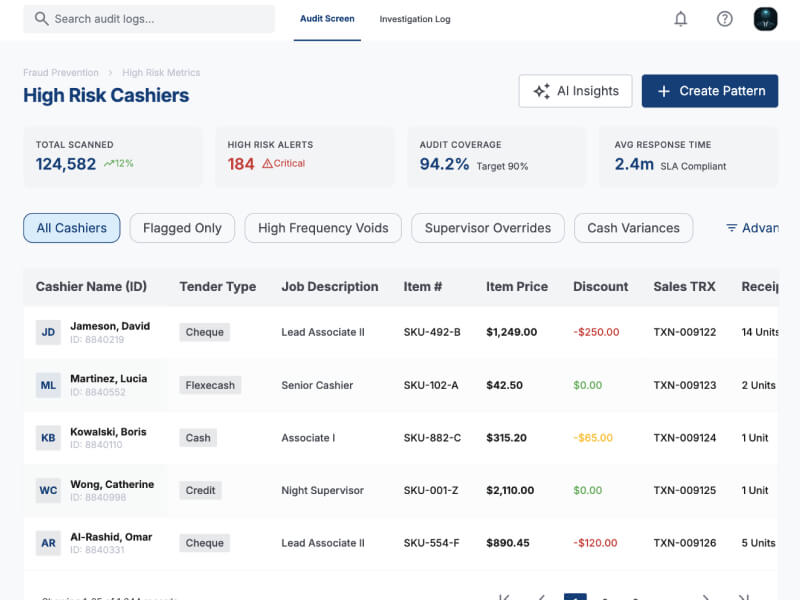Click the -$250.00 discount value
The width and height of the screenshot is (800, 600).
(x=596, y=332)
